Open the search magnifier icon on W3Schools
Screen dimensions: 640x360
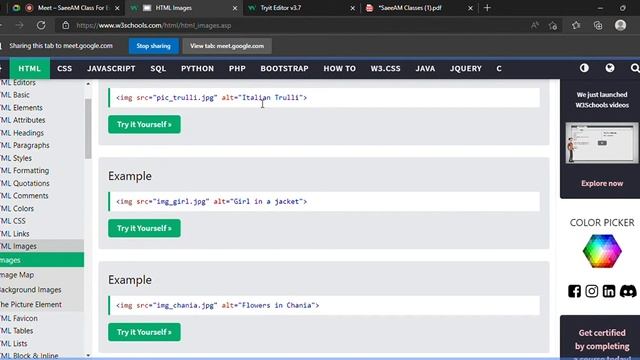(x=635, y=68)
